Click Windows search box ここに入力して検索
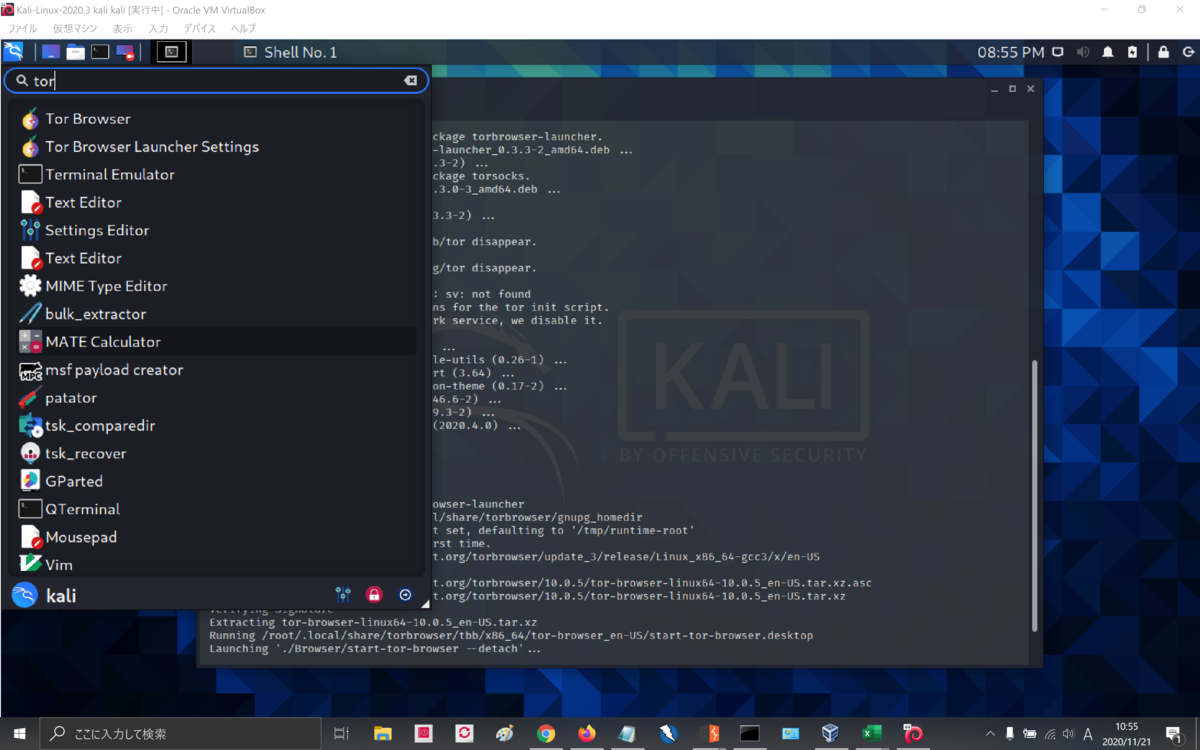1200x750 pixels. (180, 733)
